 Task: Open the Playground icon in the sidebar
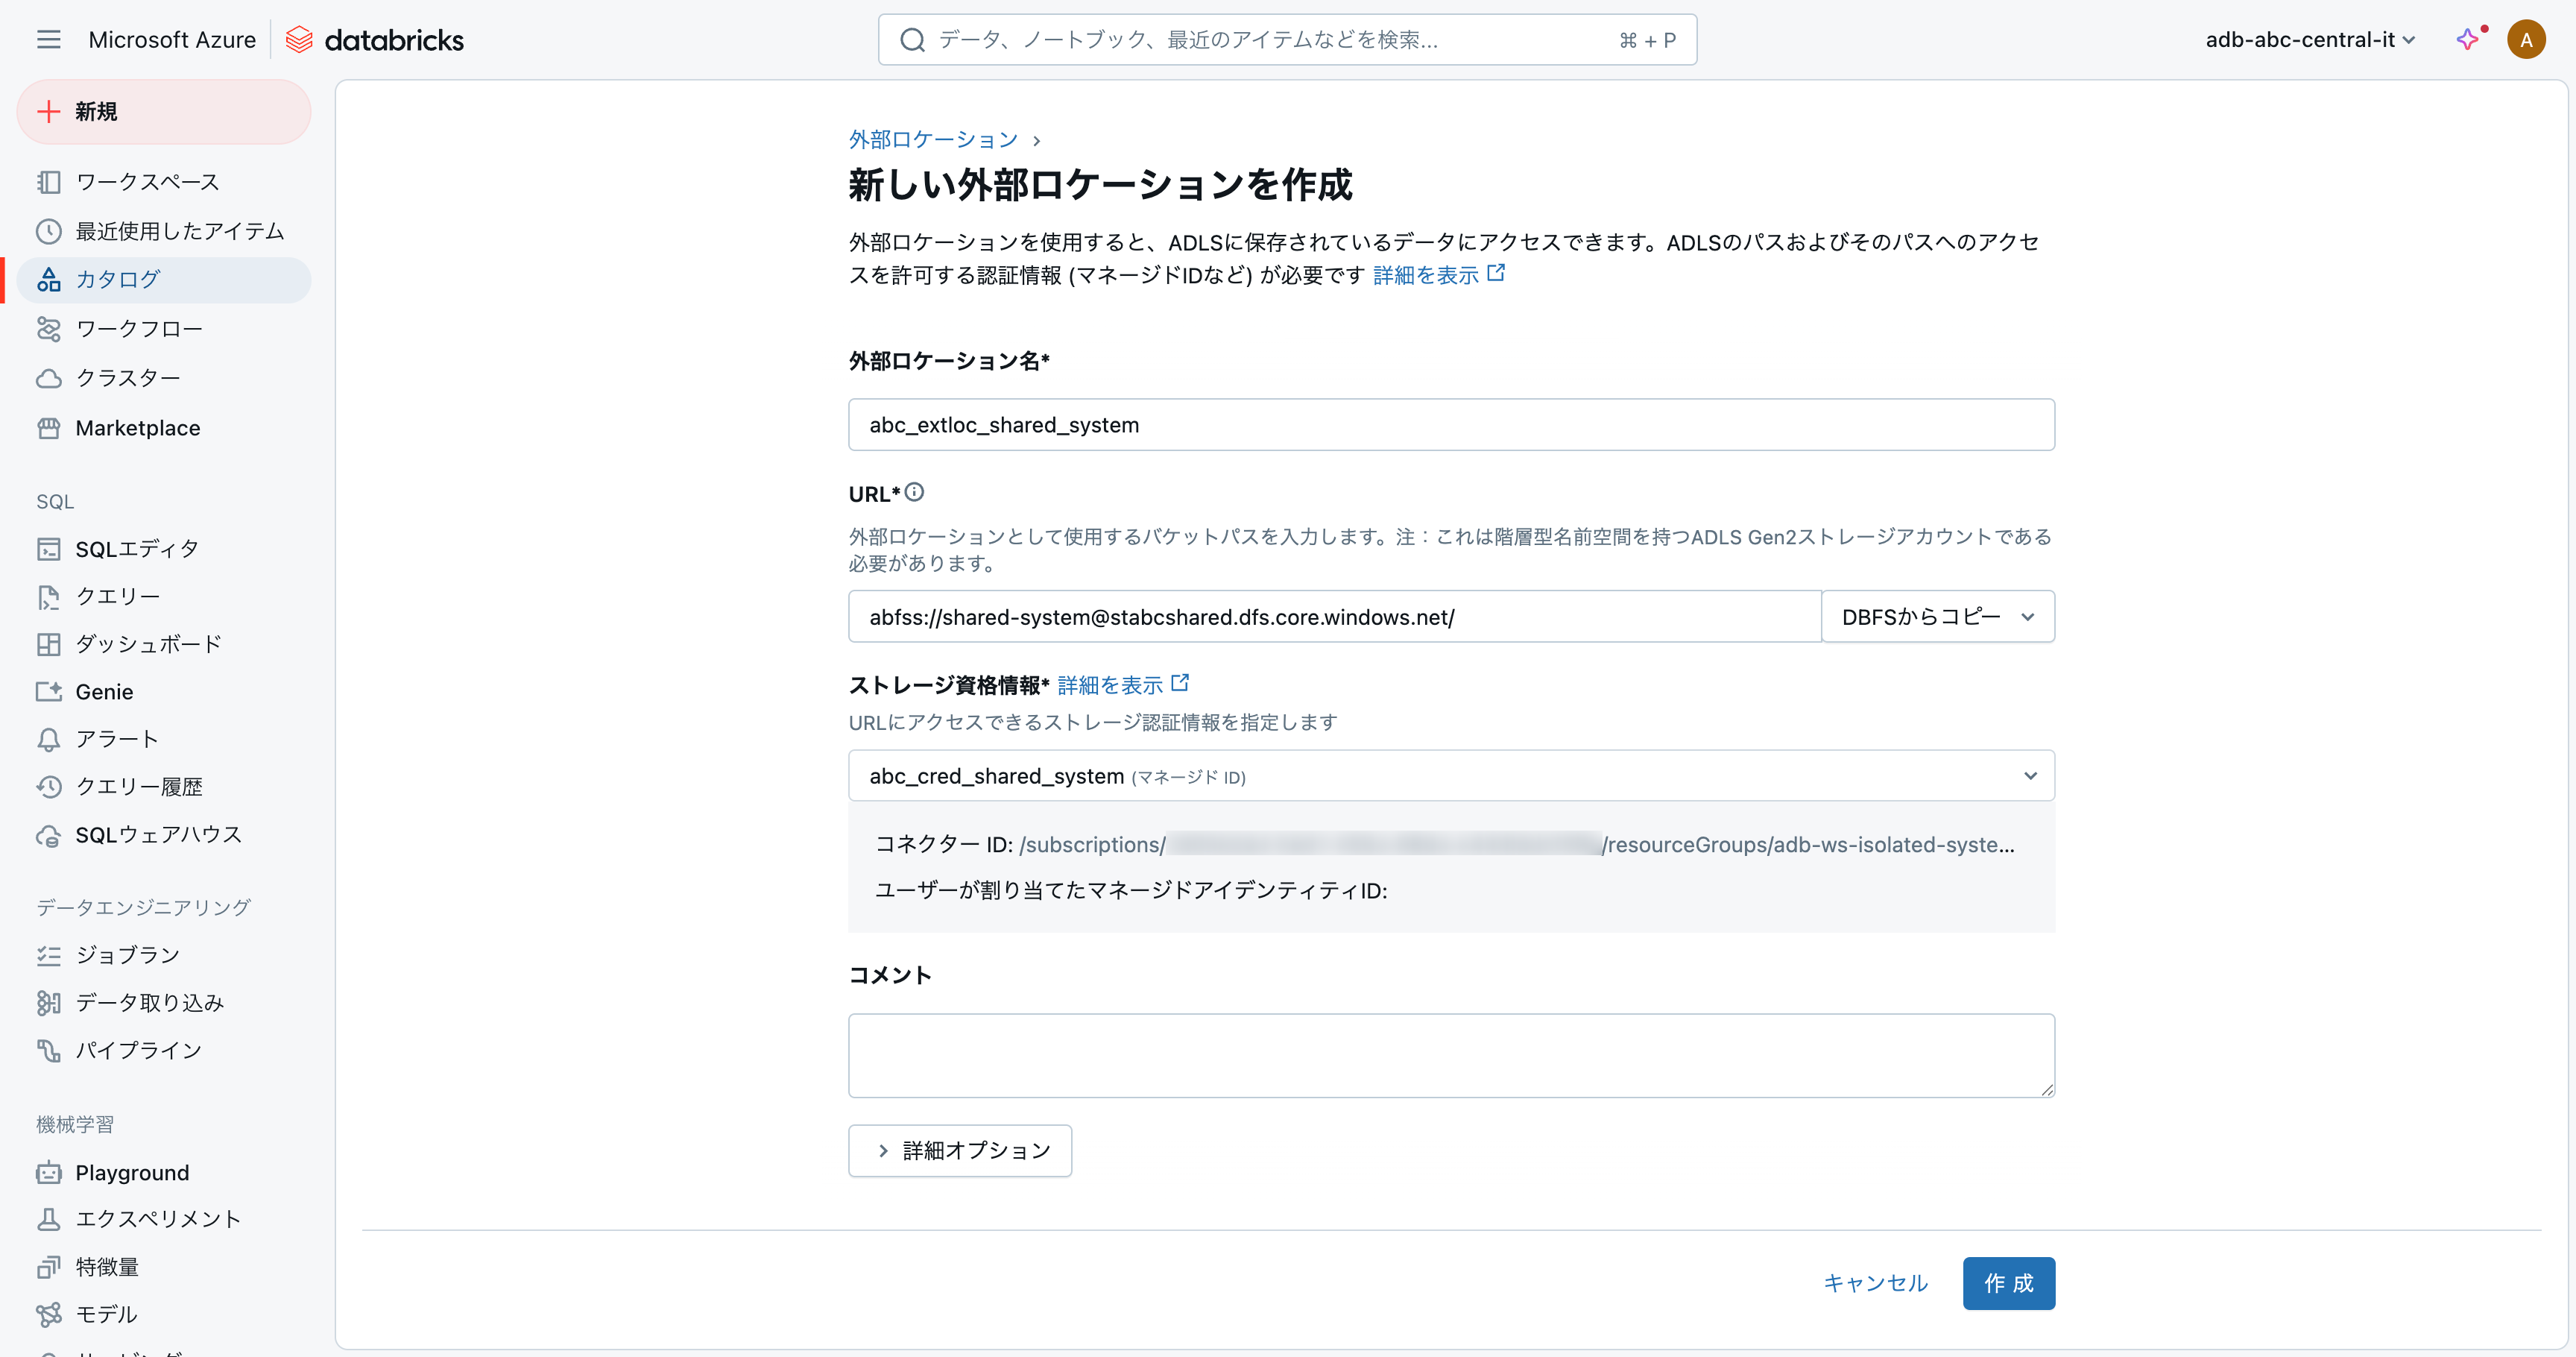(x=48, y=1173)
